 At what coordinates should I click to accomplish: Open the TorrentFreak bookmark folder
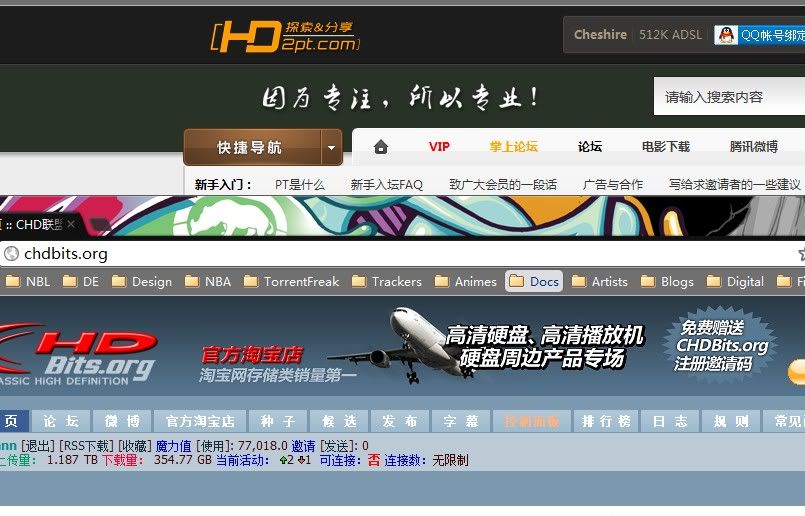tap(291, 281)
